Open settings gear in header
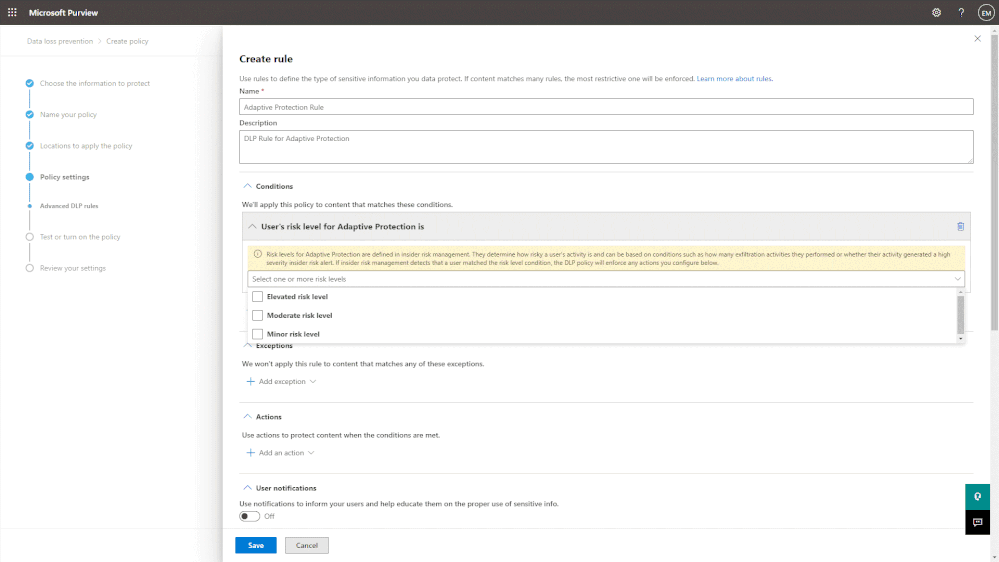 coord(936,12)
